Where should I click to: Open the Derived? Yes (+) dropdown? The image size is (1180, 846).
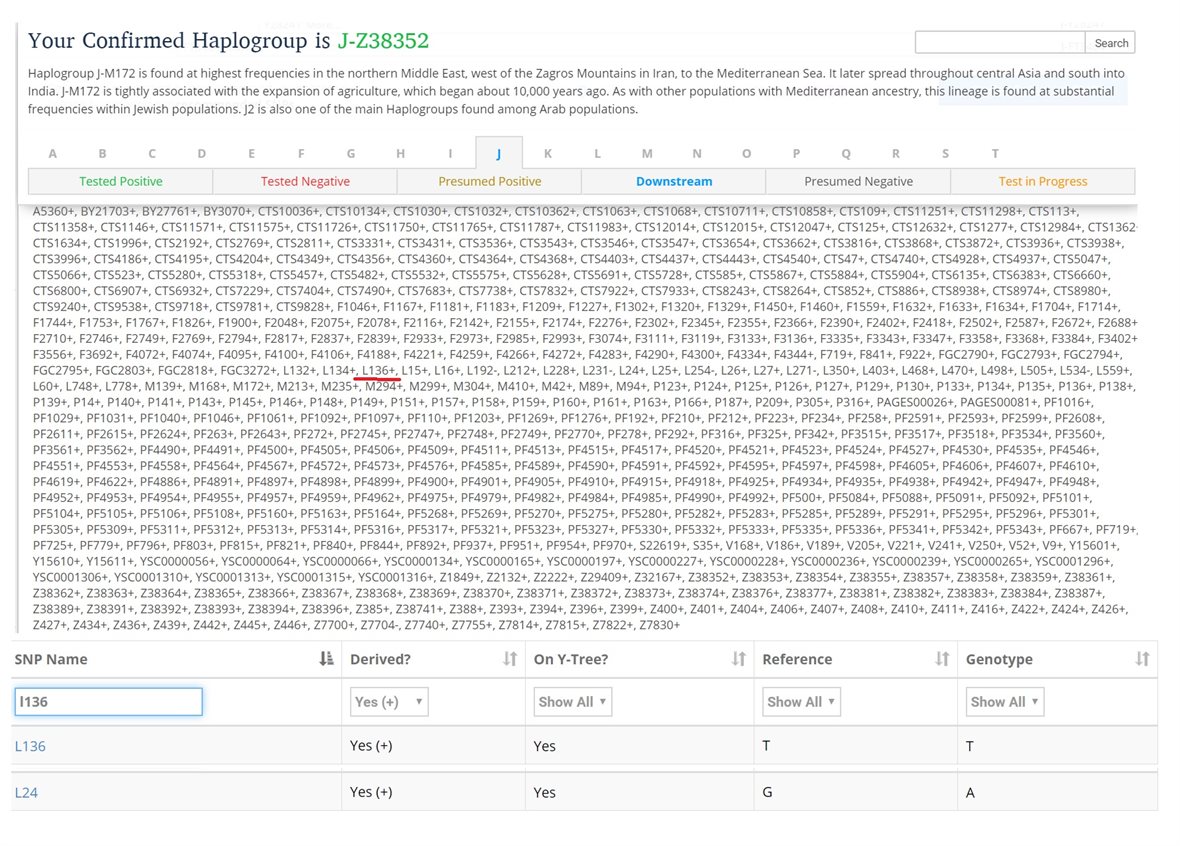pos(388,701)
